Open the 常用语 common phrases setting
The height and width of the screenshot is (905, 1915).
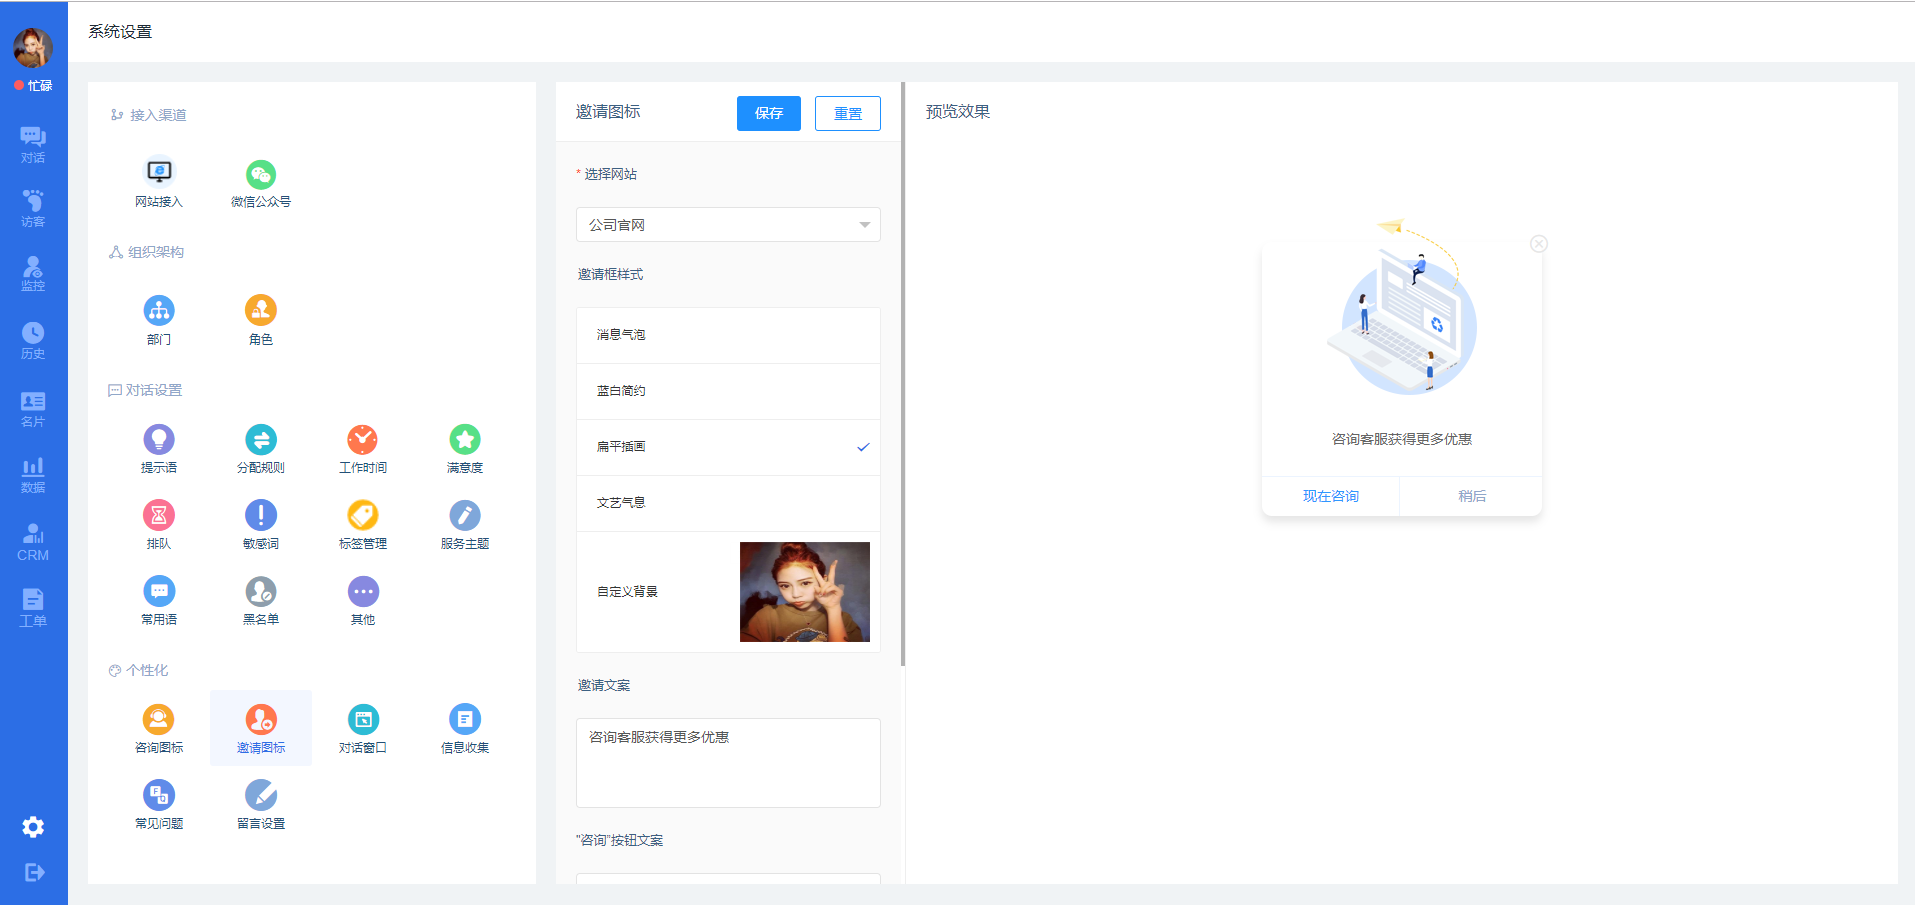pyautogui.click(x=159, y=601)
